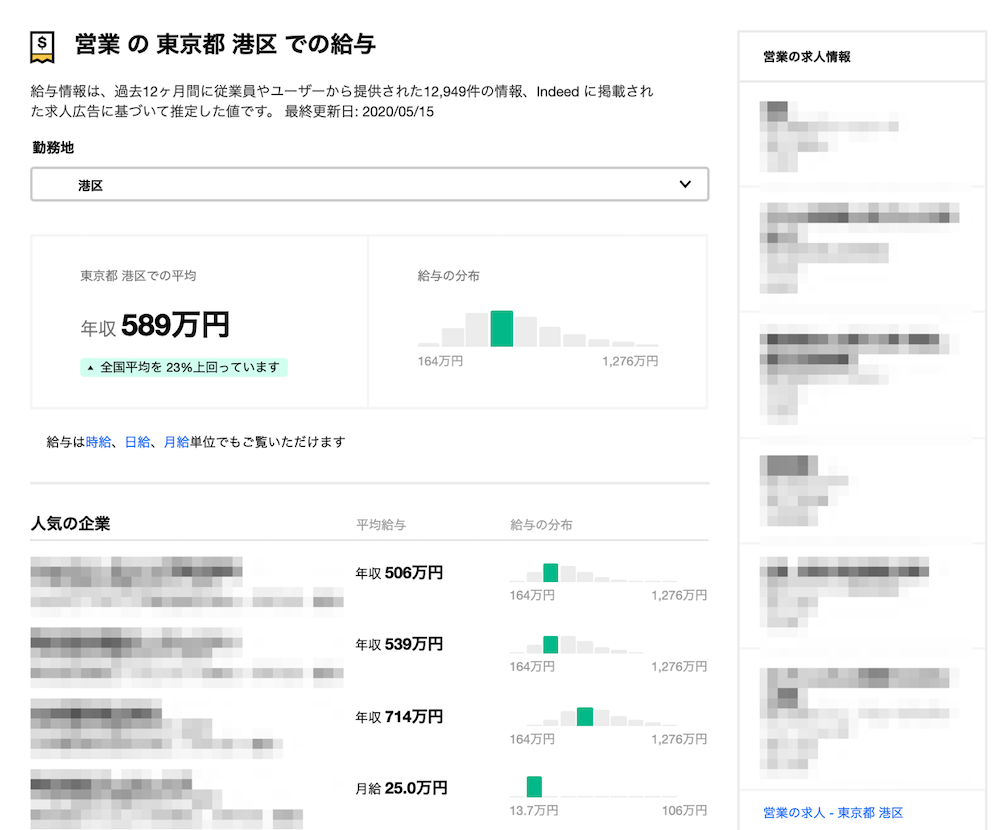This screenshot has width=1000, height=830.
Task: Select the 全国平均を 23%上回っています badge text
Action: 190,368
